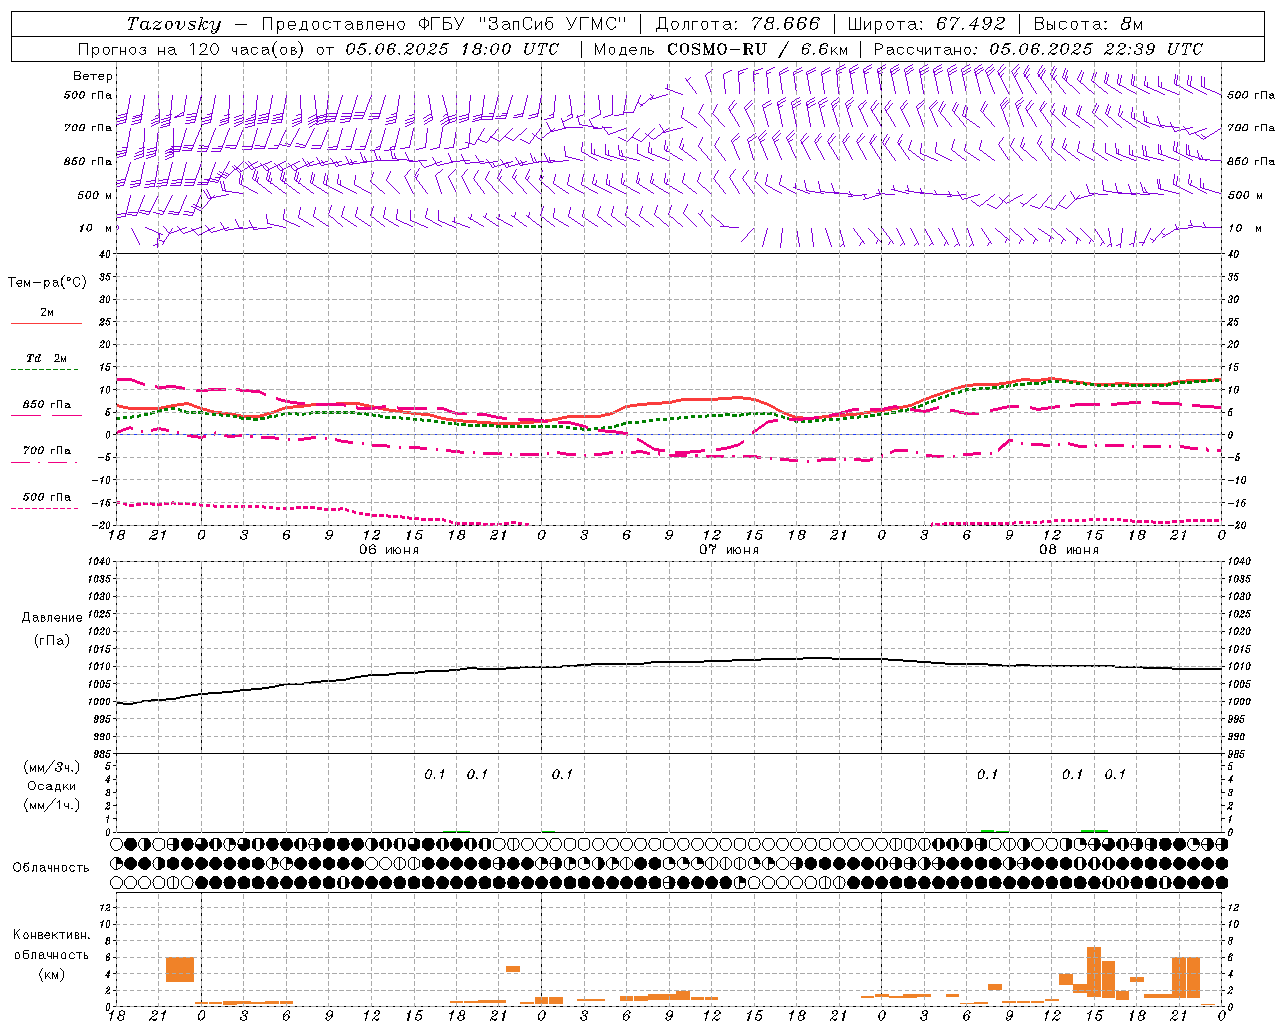Click the long-dash pink sample under legend "850 гПа"
Image resolution: width=1280 pixels, height=1024 pixels.
[46, 415]
